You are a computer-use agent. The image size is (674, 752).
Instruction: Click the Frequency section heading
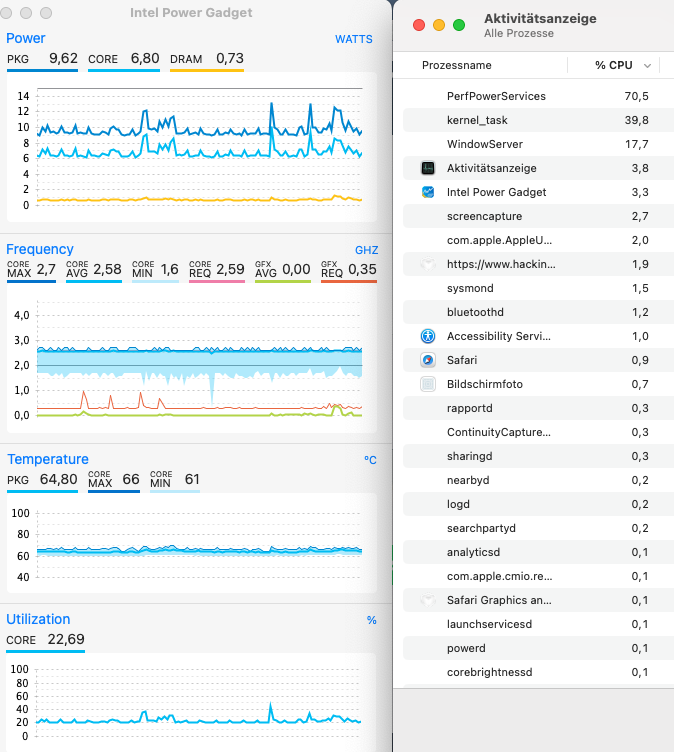point(40,249)
